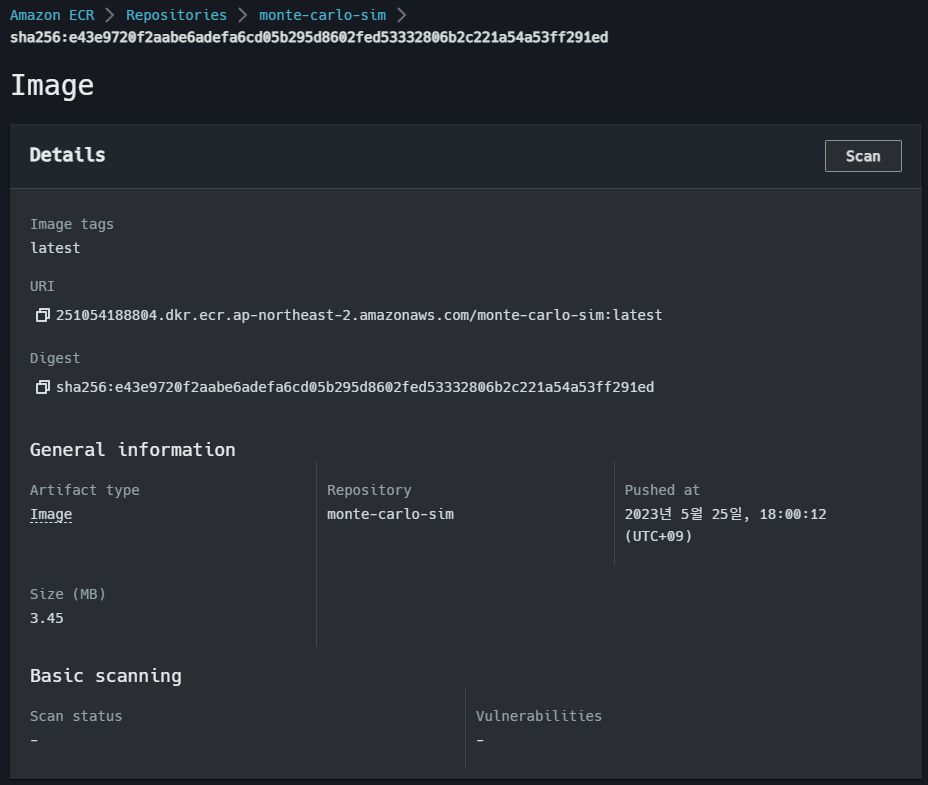Click the Artifact type label
This screenshot has height=785, width=928.
click(85, 490)
